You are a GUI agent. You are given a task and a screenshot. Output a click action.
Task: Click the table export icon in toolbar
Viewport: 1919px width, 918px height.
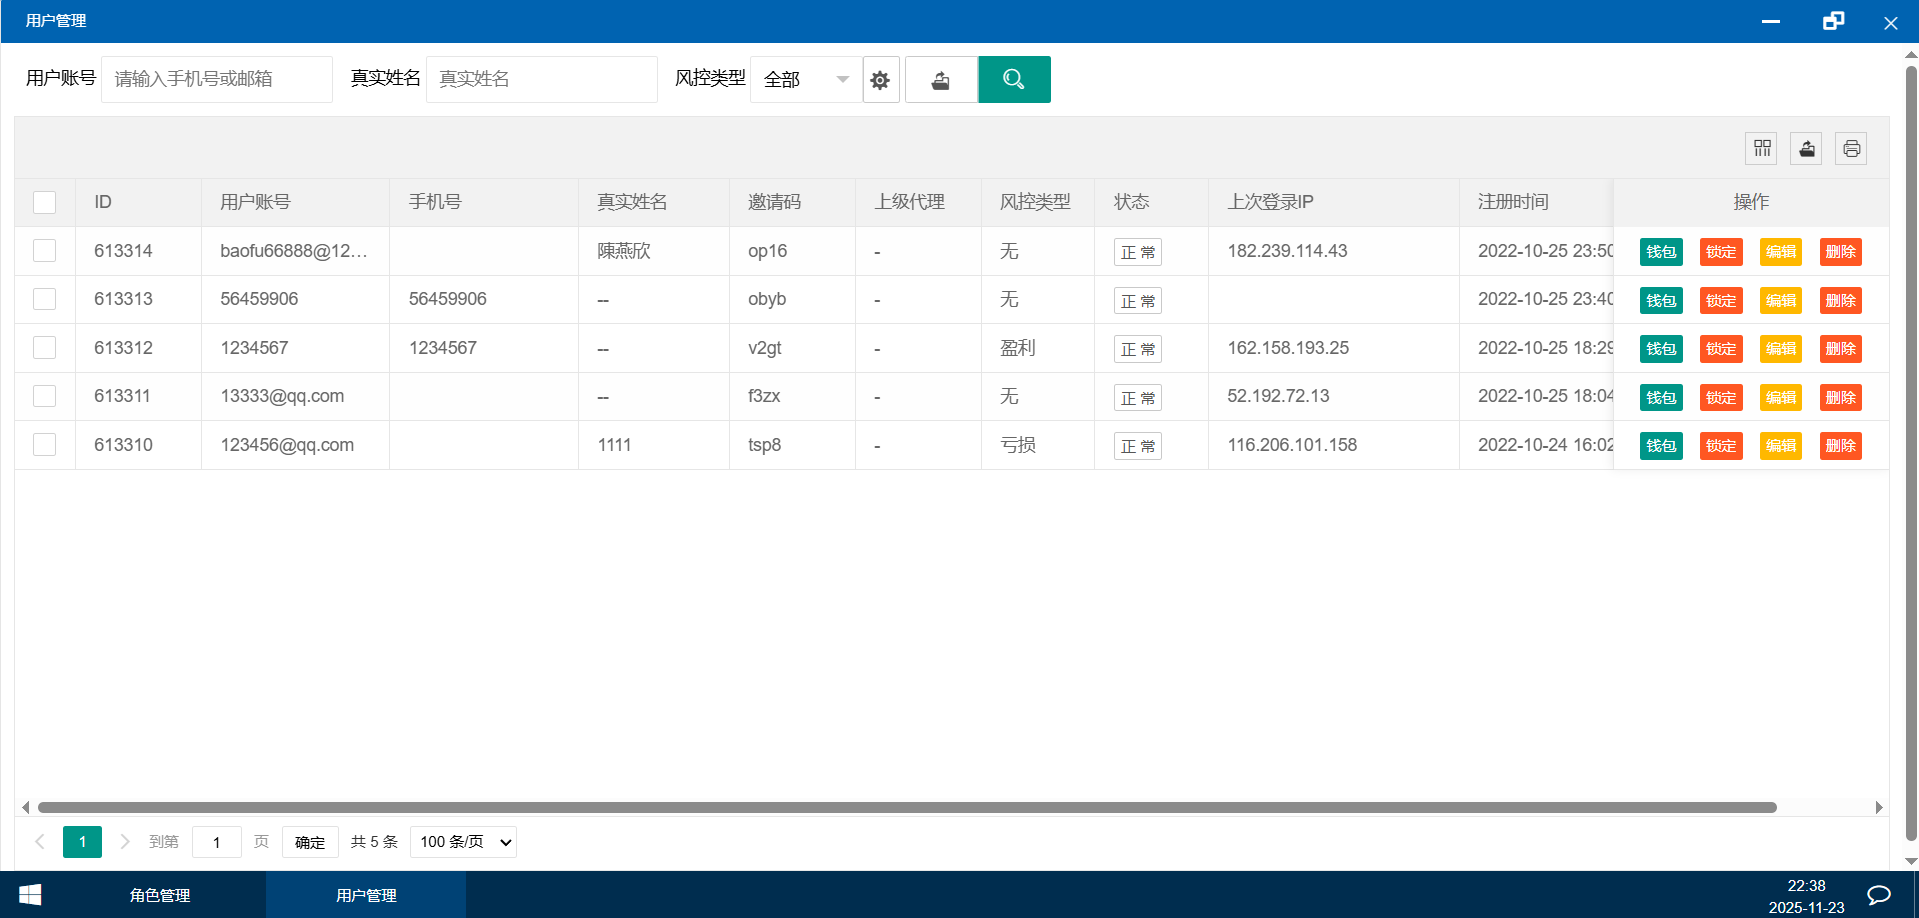coord(1806,149)
